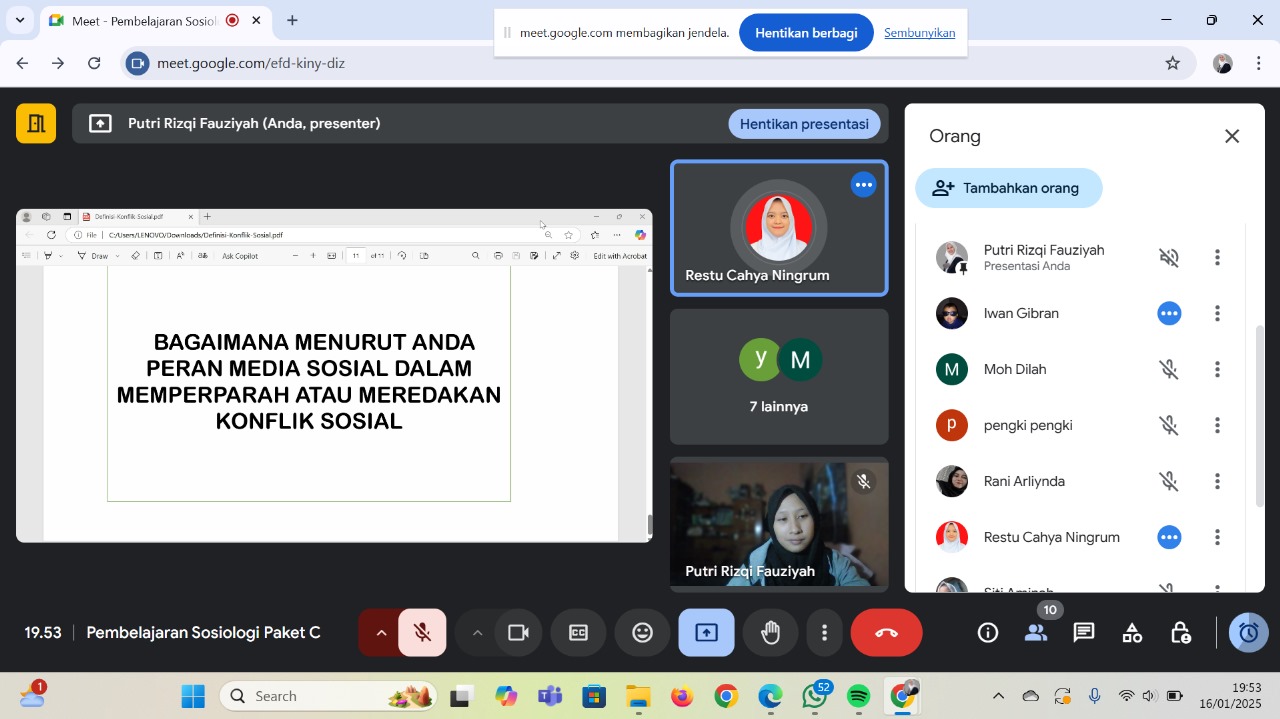Viewport: 1280px width, 719px height.
Task: Leave call with red hang-up button
Action: click(886, 633)
